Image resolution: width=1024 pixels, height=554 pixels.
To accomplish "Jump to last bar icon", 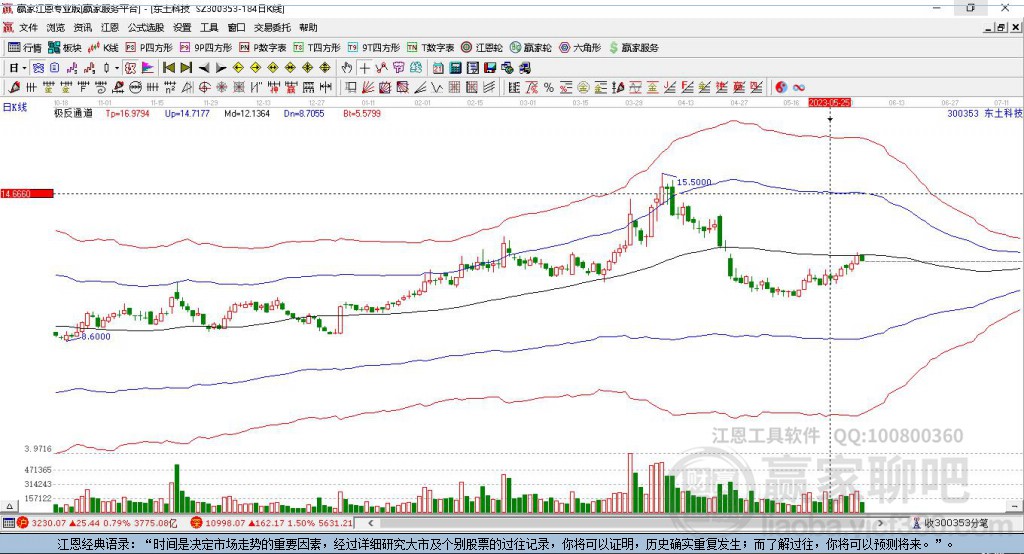I will (186, 68).
